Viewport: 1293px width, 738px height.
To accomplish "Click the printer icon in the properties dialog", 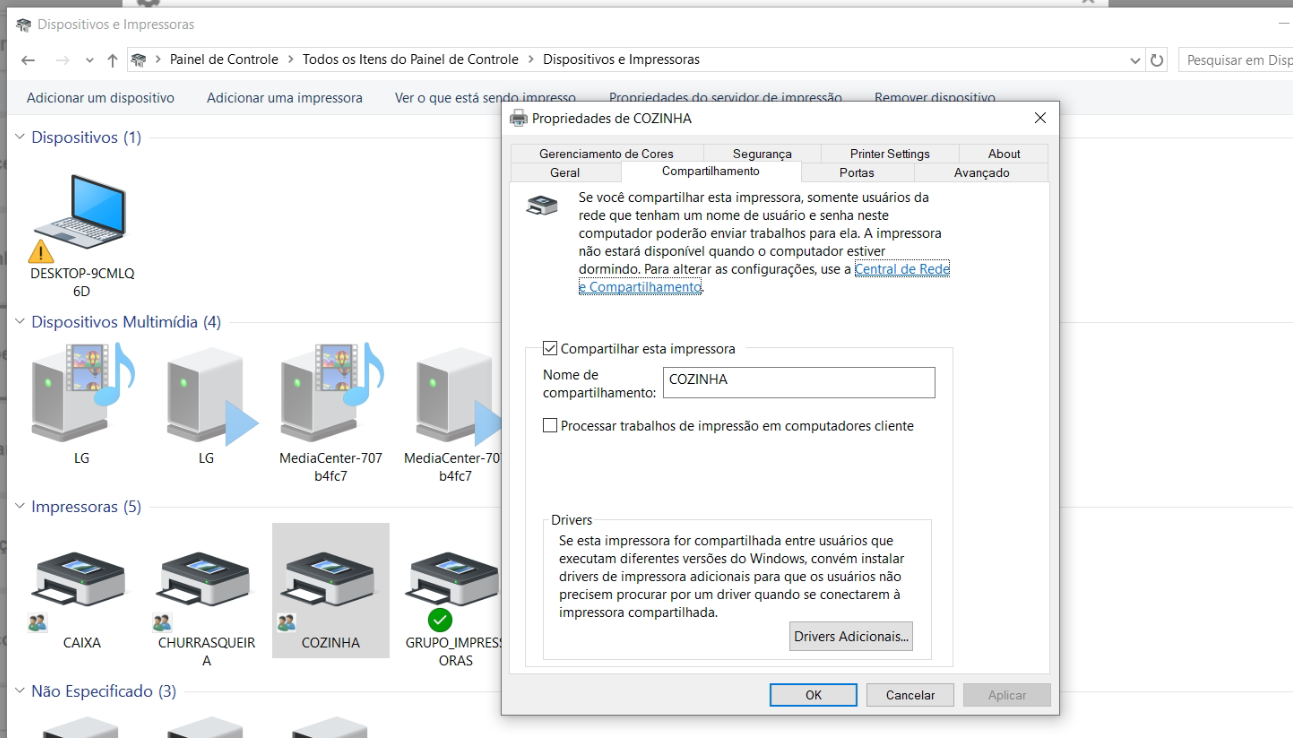I will [x=541, y=204].
